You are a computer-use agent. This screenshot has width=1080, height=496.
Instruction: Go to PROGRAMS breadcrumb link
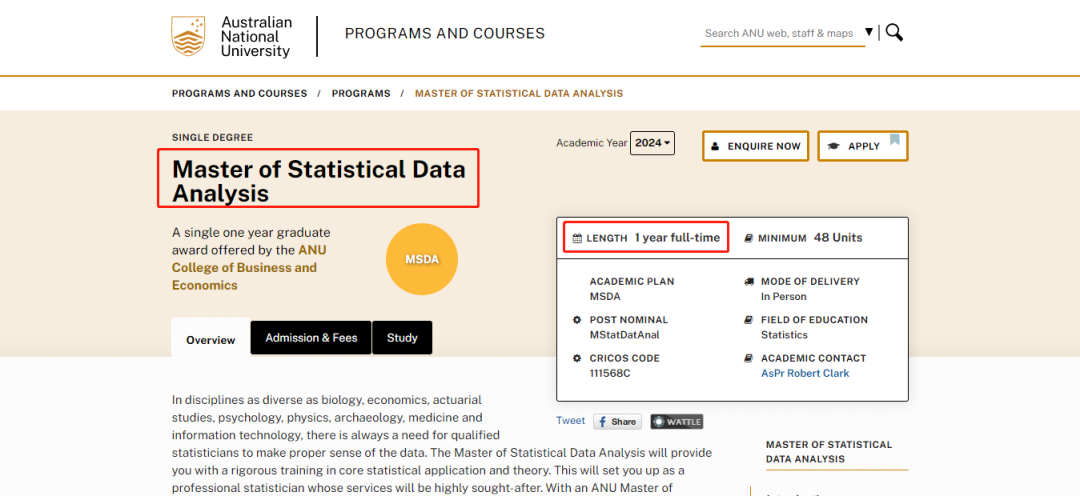[x=361, y=93]
